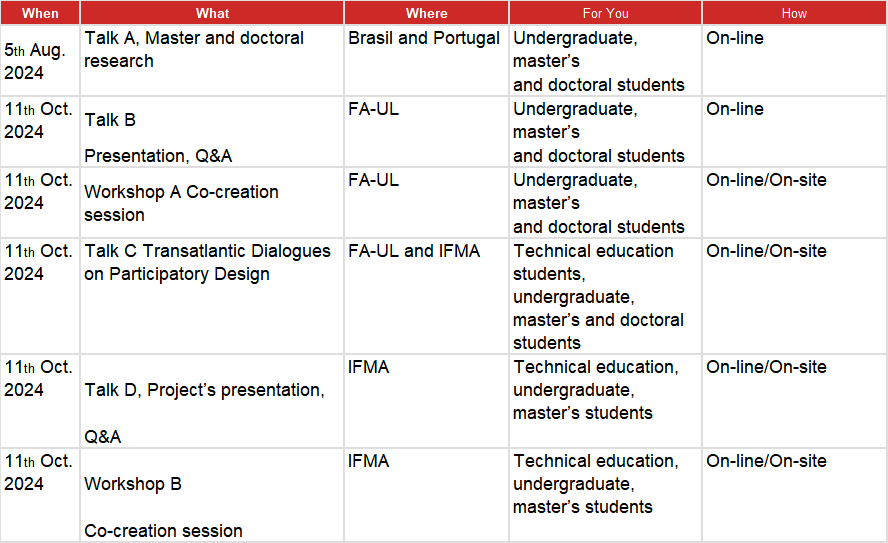
Task: Click the 'Where' column header
Action: point(426,13)
